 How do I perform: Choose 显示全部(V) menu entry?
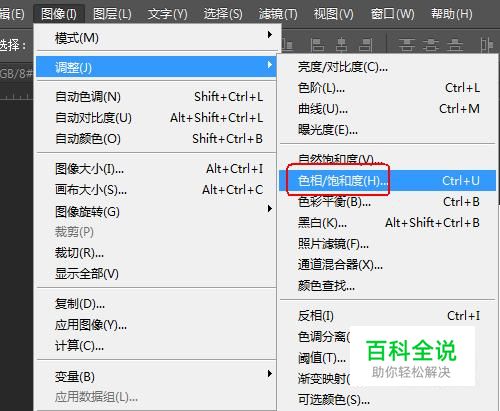(x=156, y=274)
